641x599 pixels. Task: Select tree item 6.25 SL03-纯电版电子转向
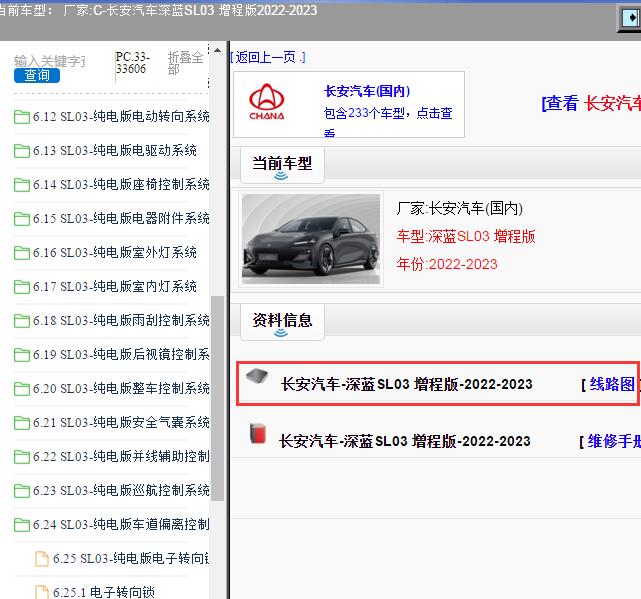pyautogui.click(x=131, y=558)
